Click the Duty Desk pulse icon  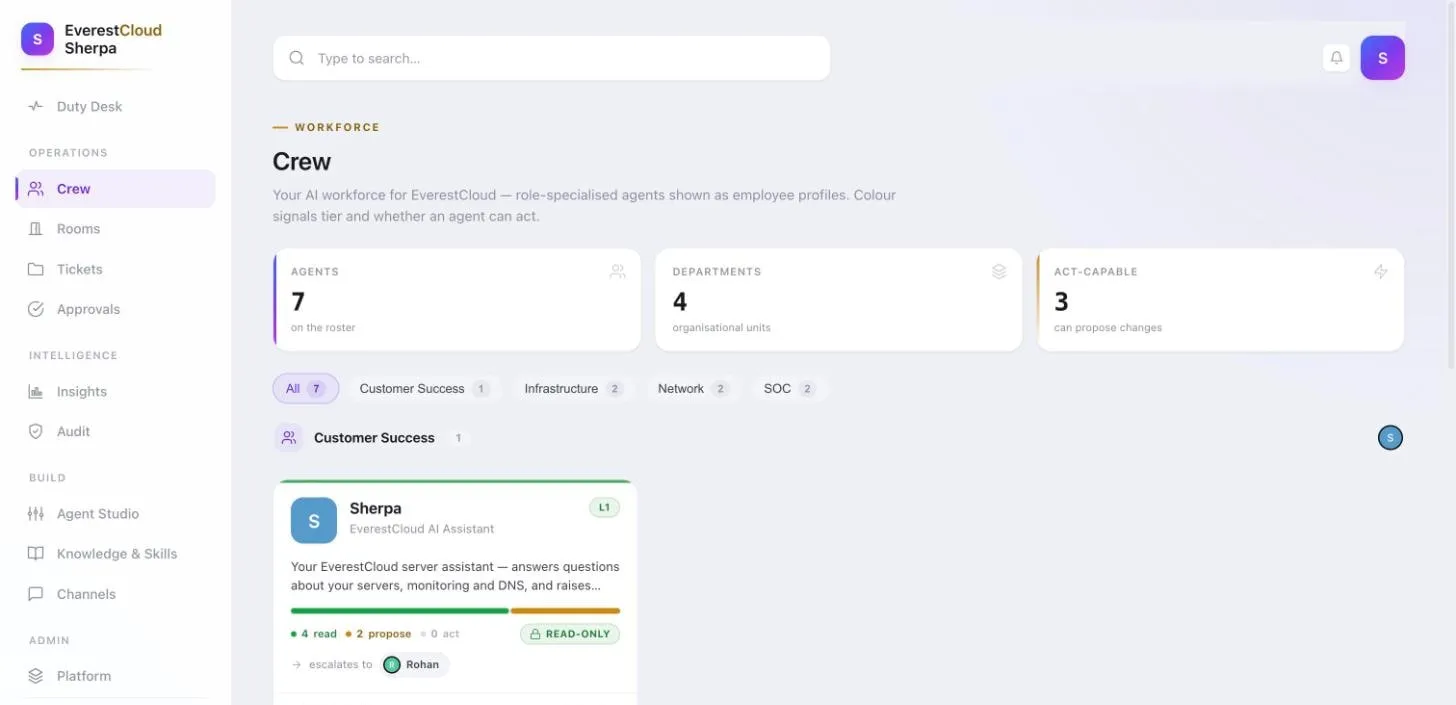point(36,106)
